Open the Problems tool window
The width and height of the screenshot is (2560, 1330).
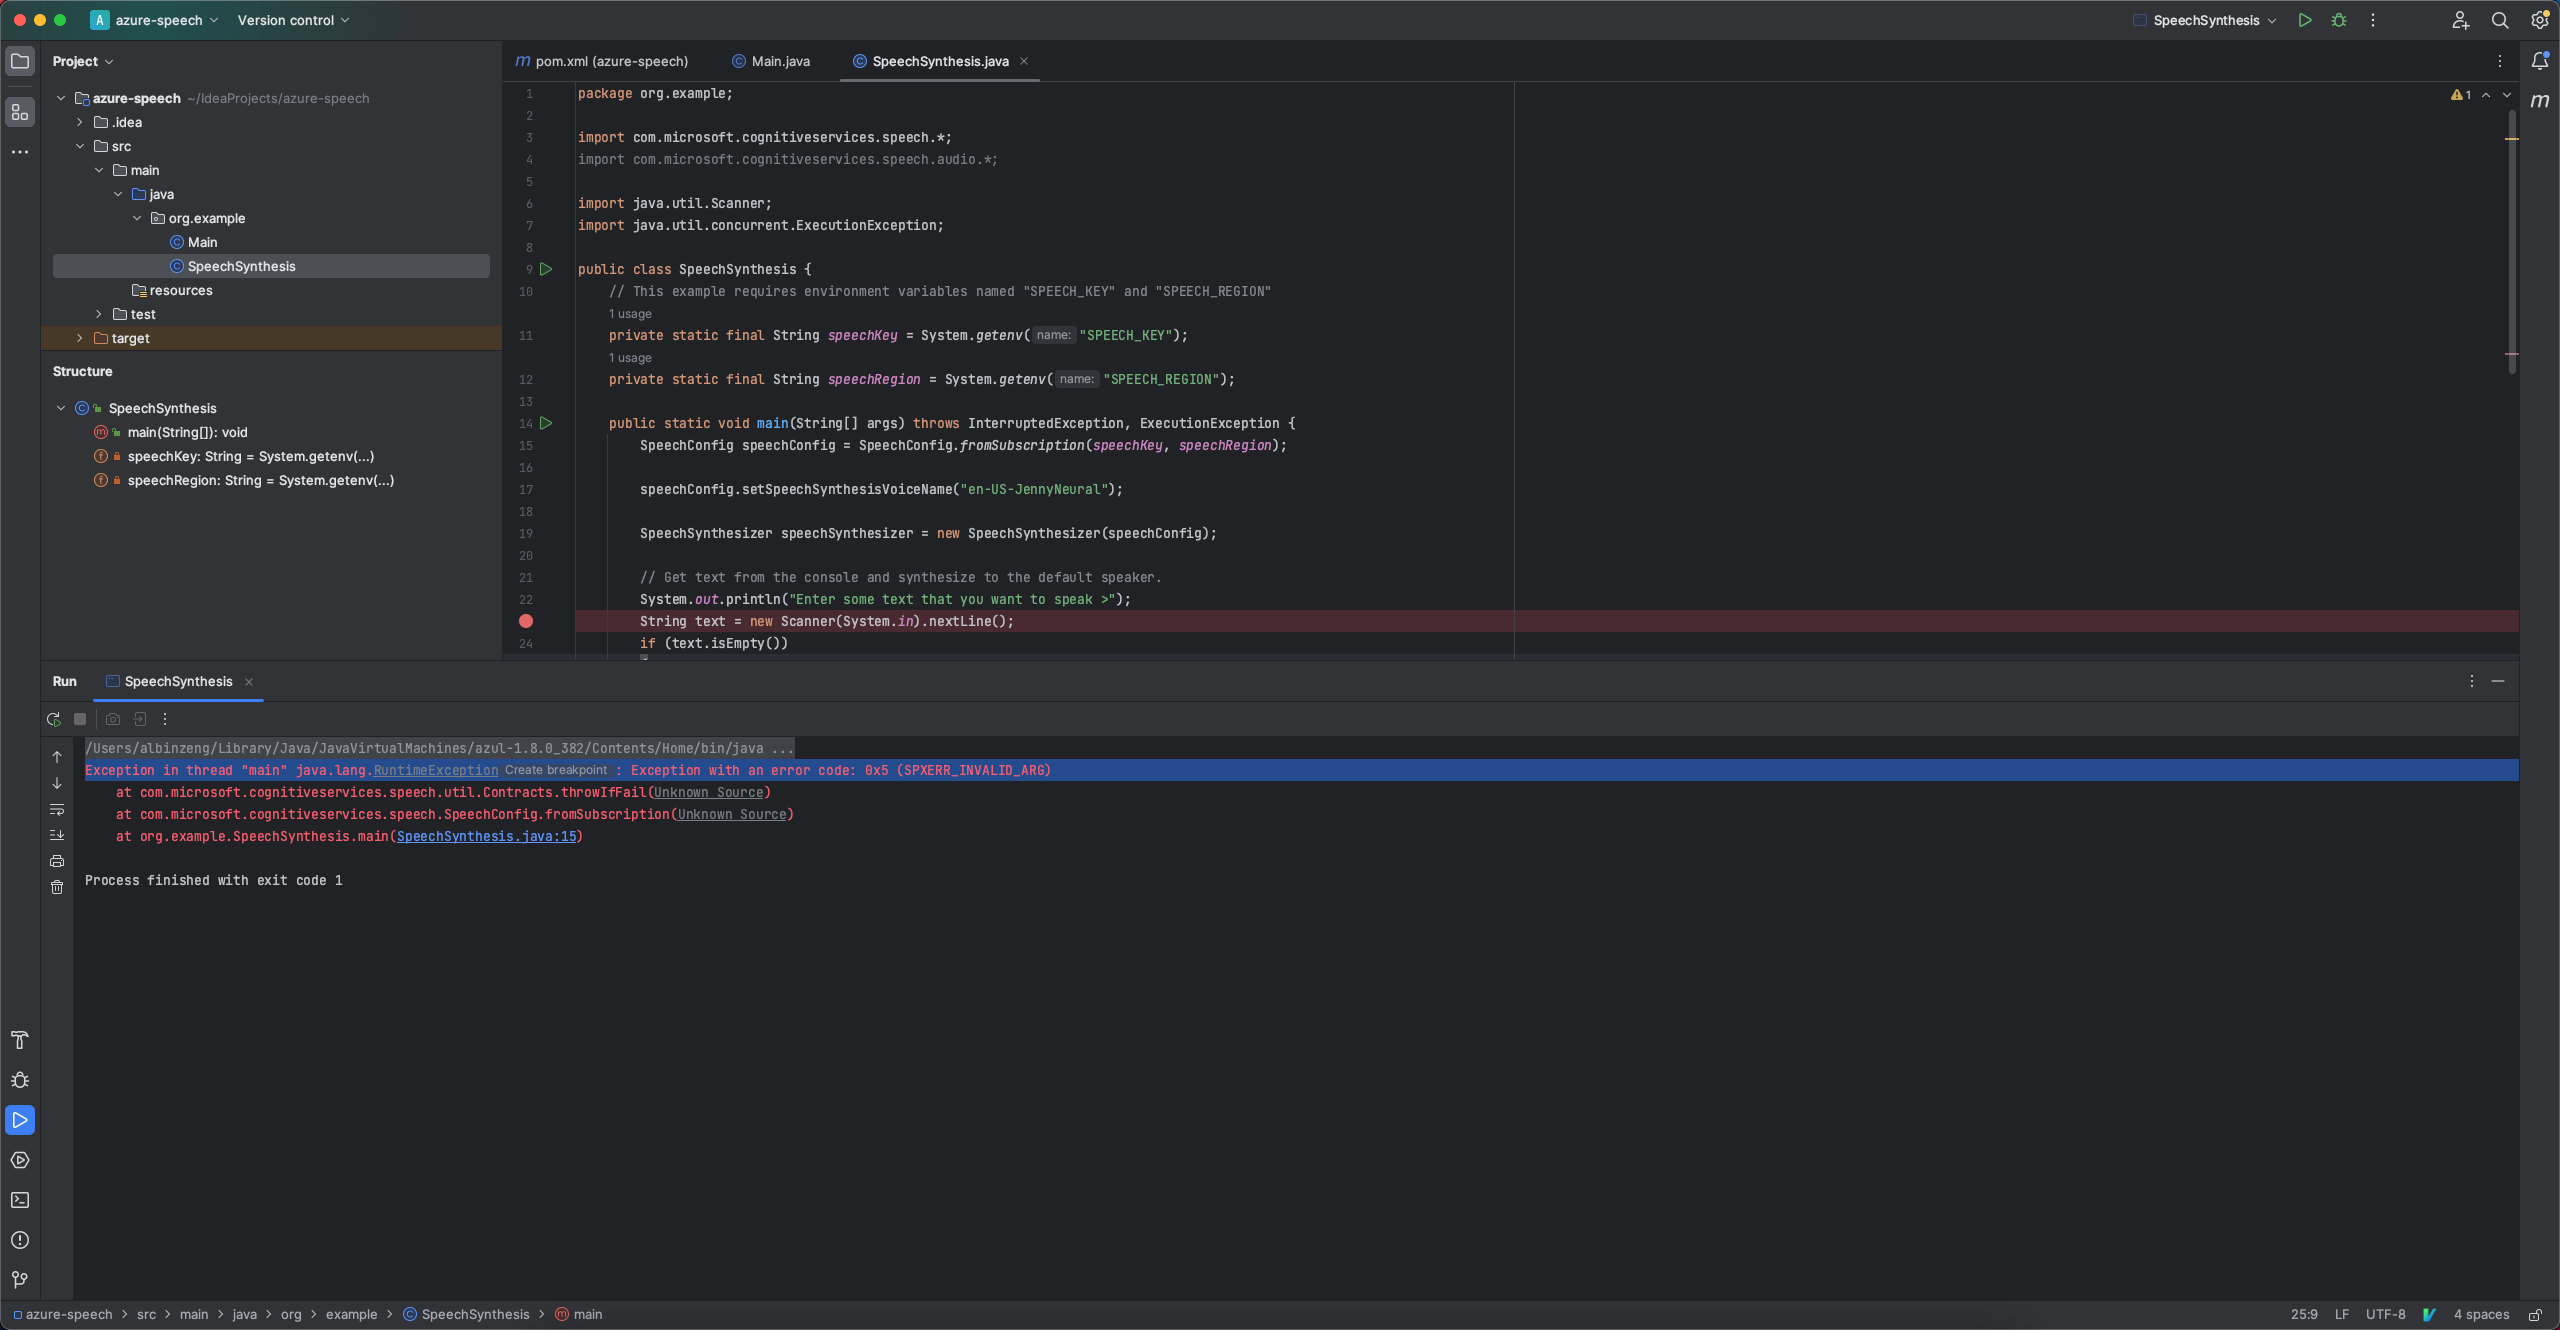(20, 1240)
